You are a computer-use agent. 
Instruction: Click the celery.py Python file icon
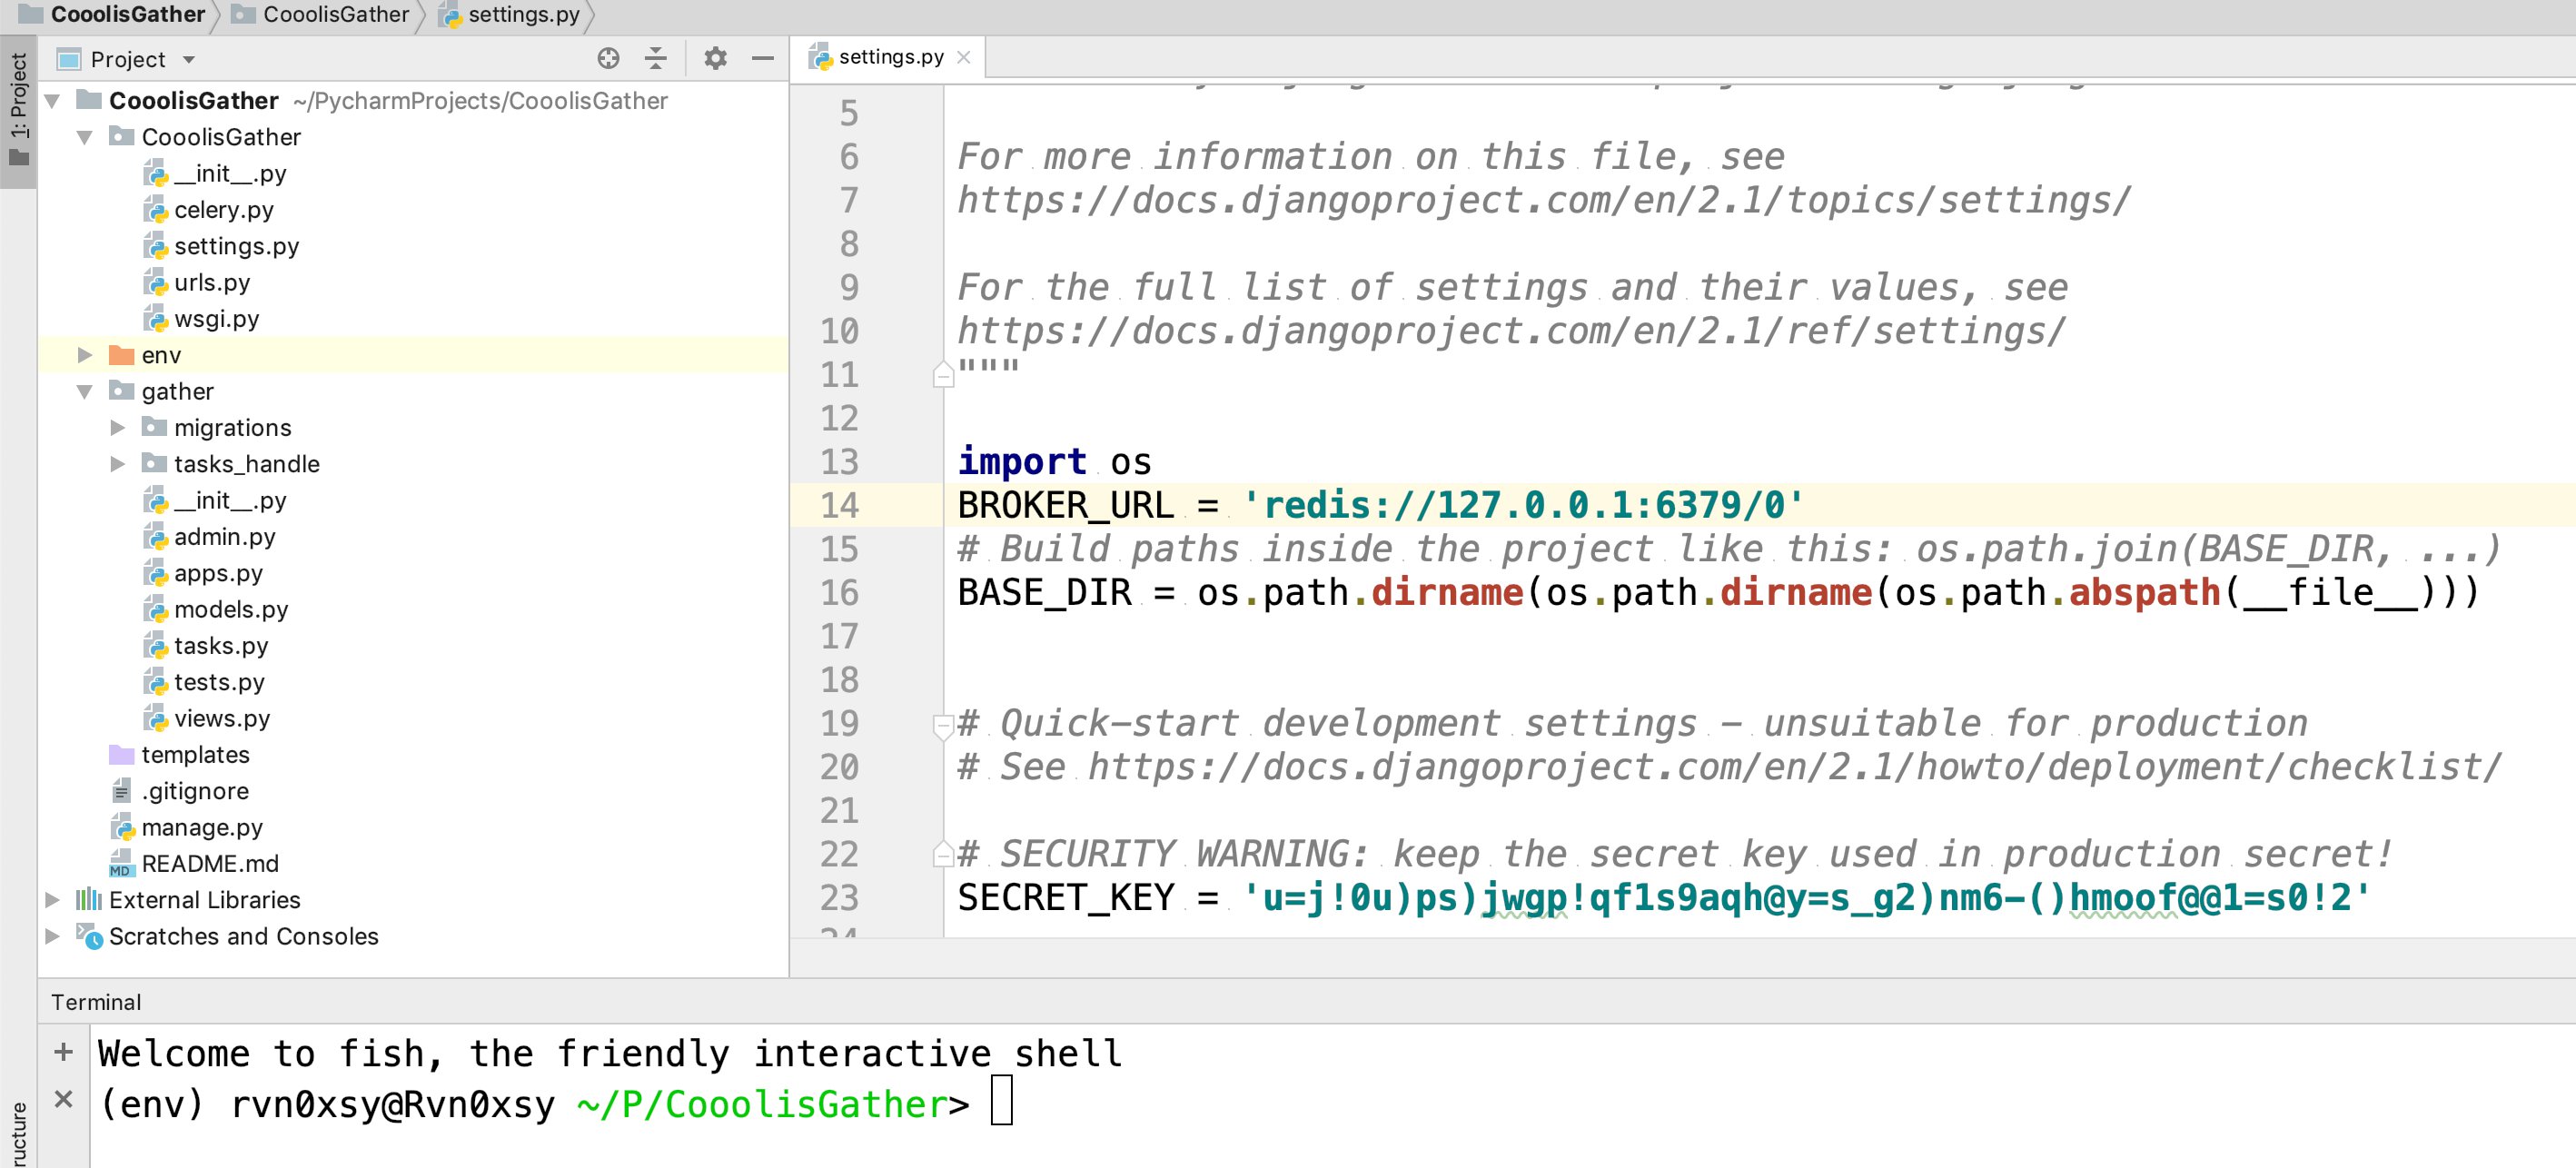click(154, 210)
